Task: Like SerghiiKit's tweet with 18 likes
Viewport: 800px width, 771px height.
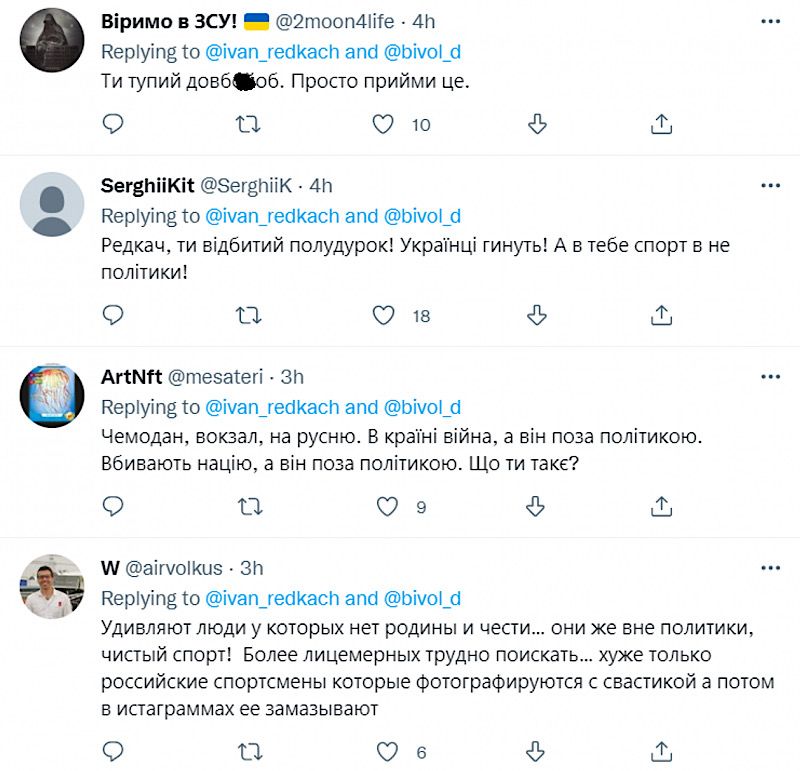Action: 383,315
